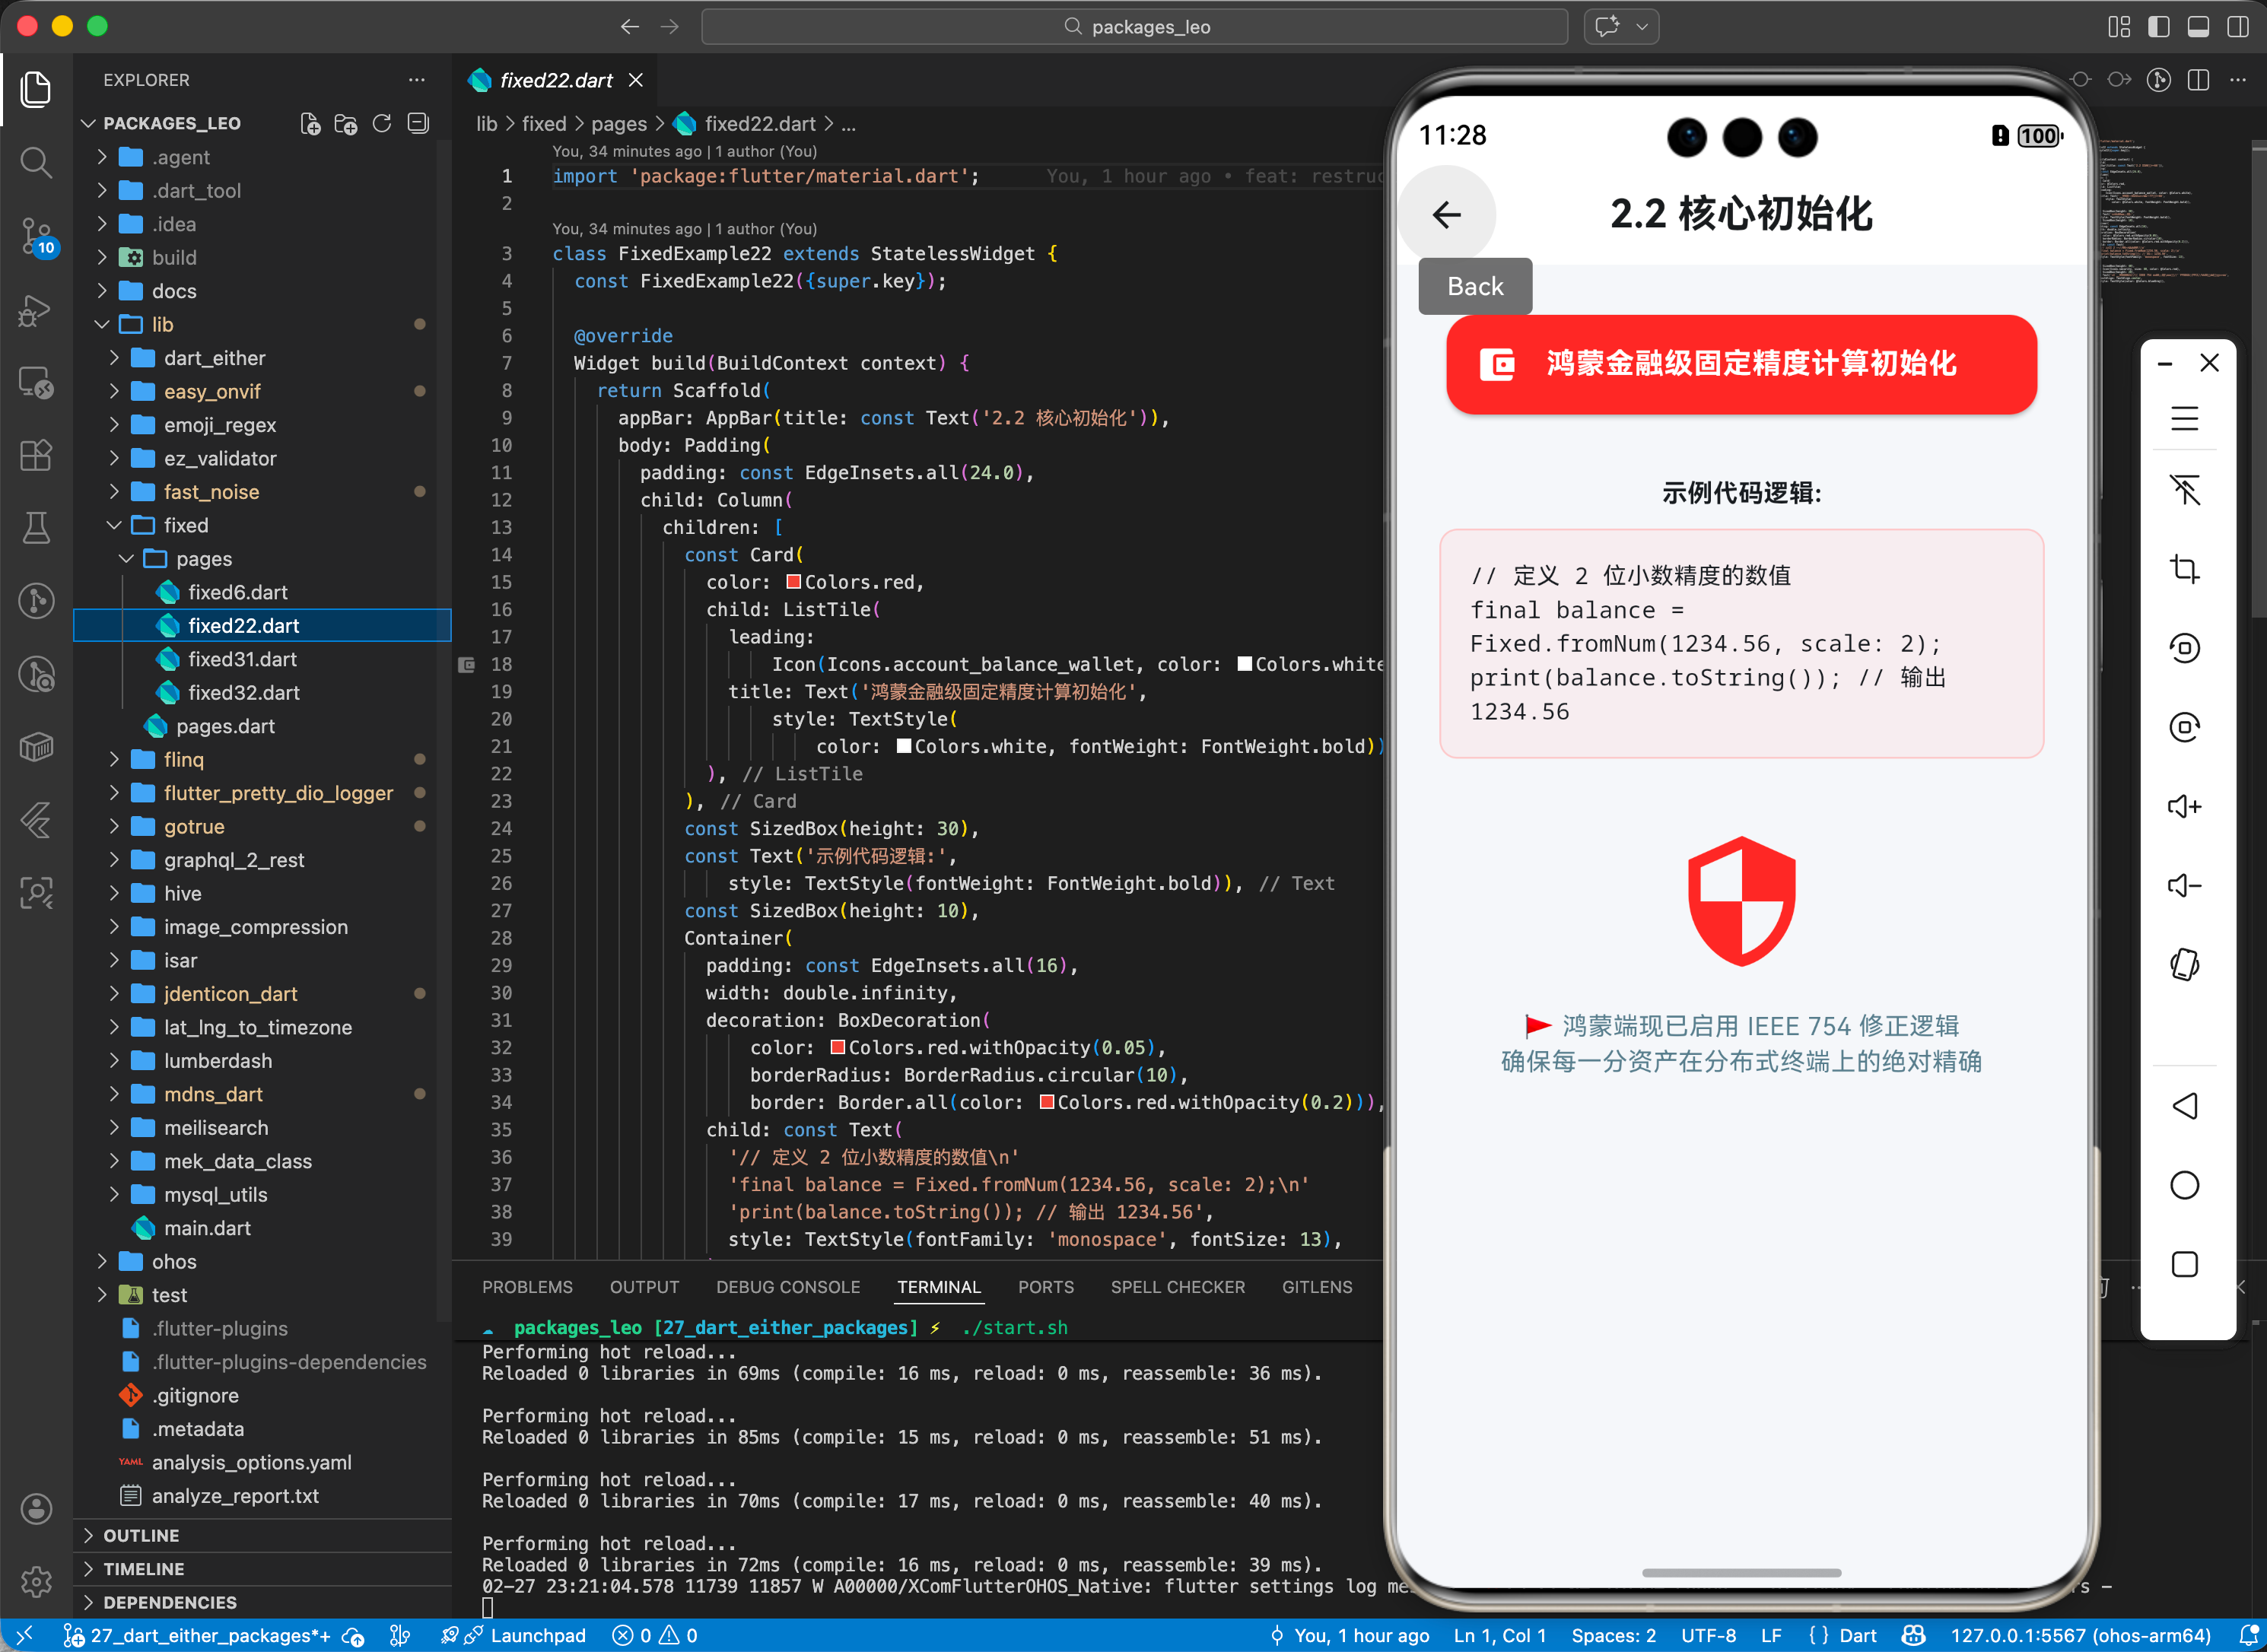Expand the OUTLINE section
The width and height of the screenshot is (2267, 1652).
141,1535
